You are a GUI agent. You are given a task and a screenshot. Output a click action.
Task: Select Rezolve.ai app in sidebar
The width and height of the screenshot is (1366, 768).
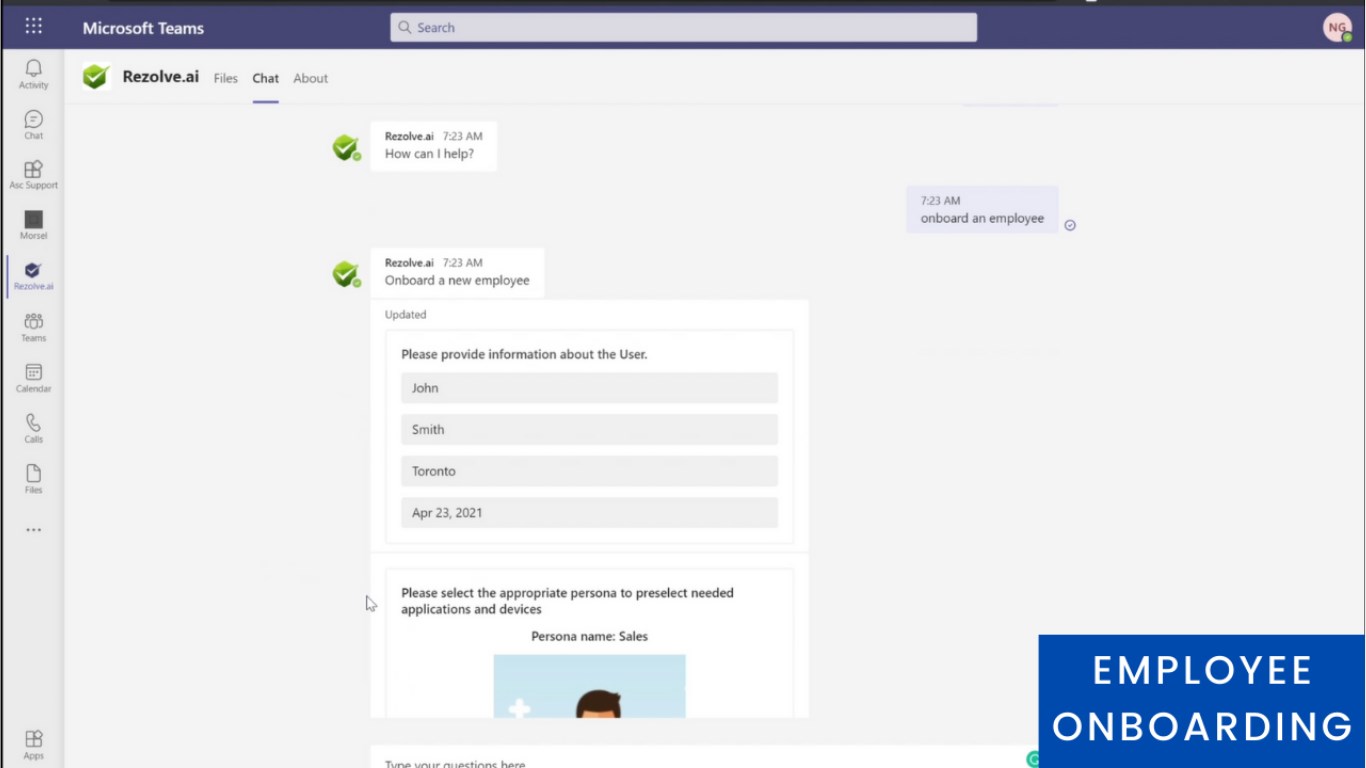(x=33, y=275)
